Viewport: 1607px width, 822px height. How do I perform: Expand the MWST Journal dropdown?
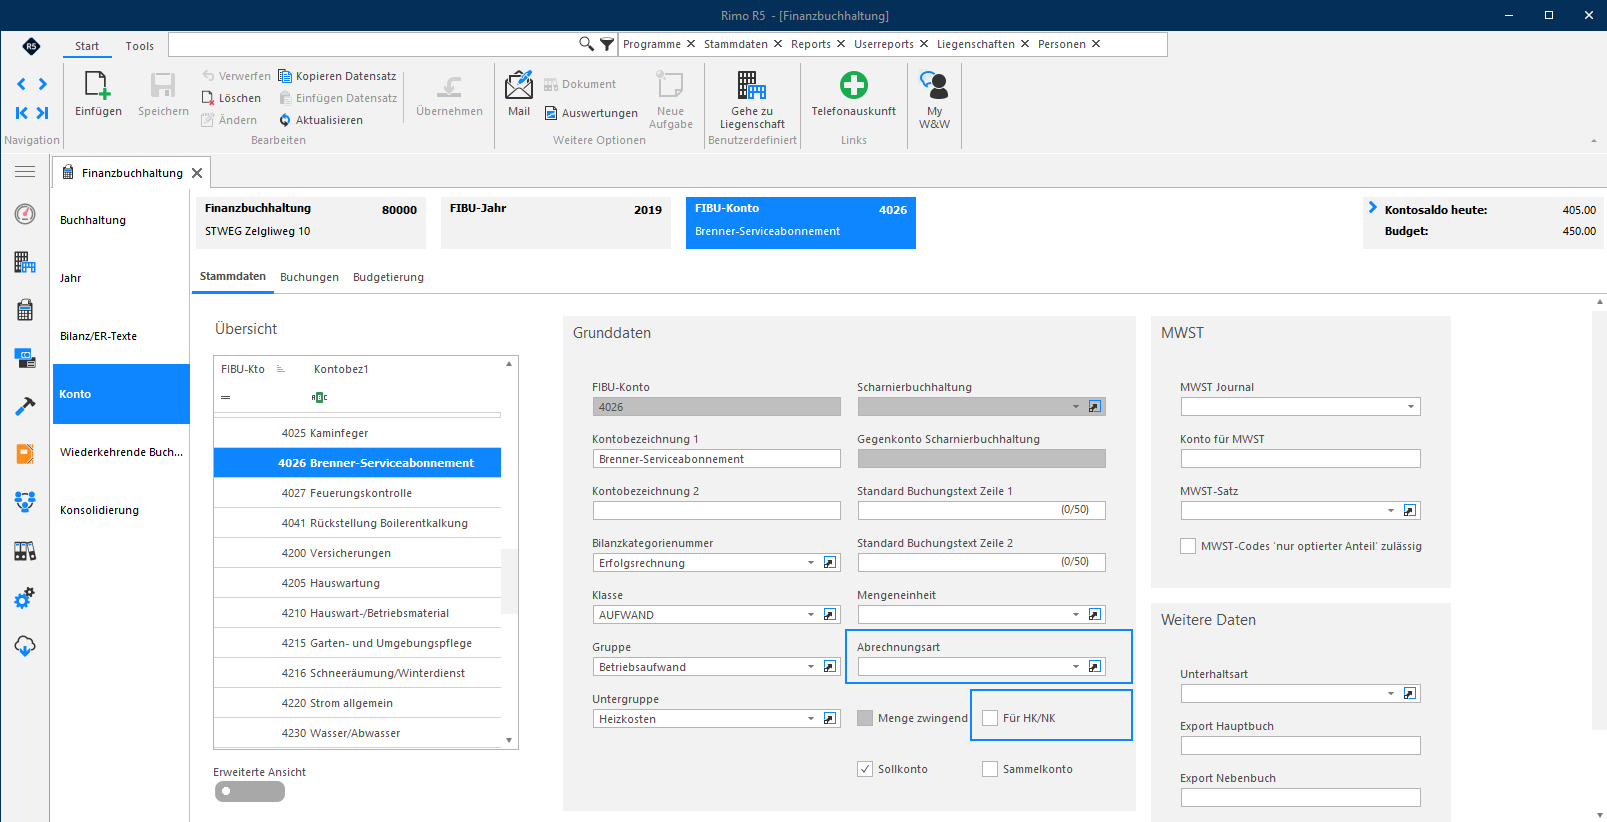(1411, 407)
